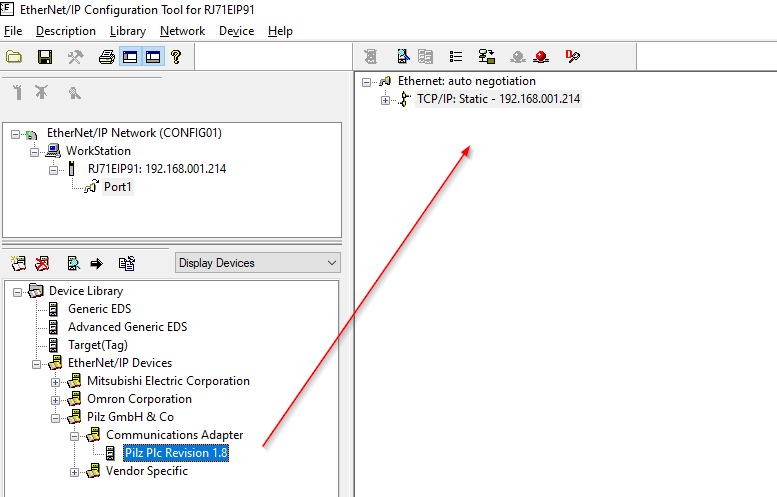Open the Library menu
This screenshot has height=497, width=777.
[128, 31]
